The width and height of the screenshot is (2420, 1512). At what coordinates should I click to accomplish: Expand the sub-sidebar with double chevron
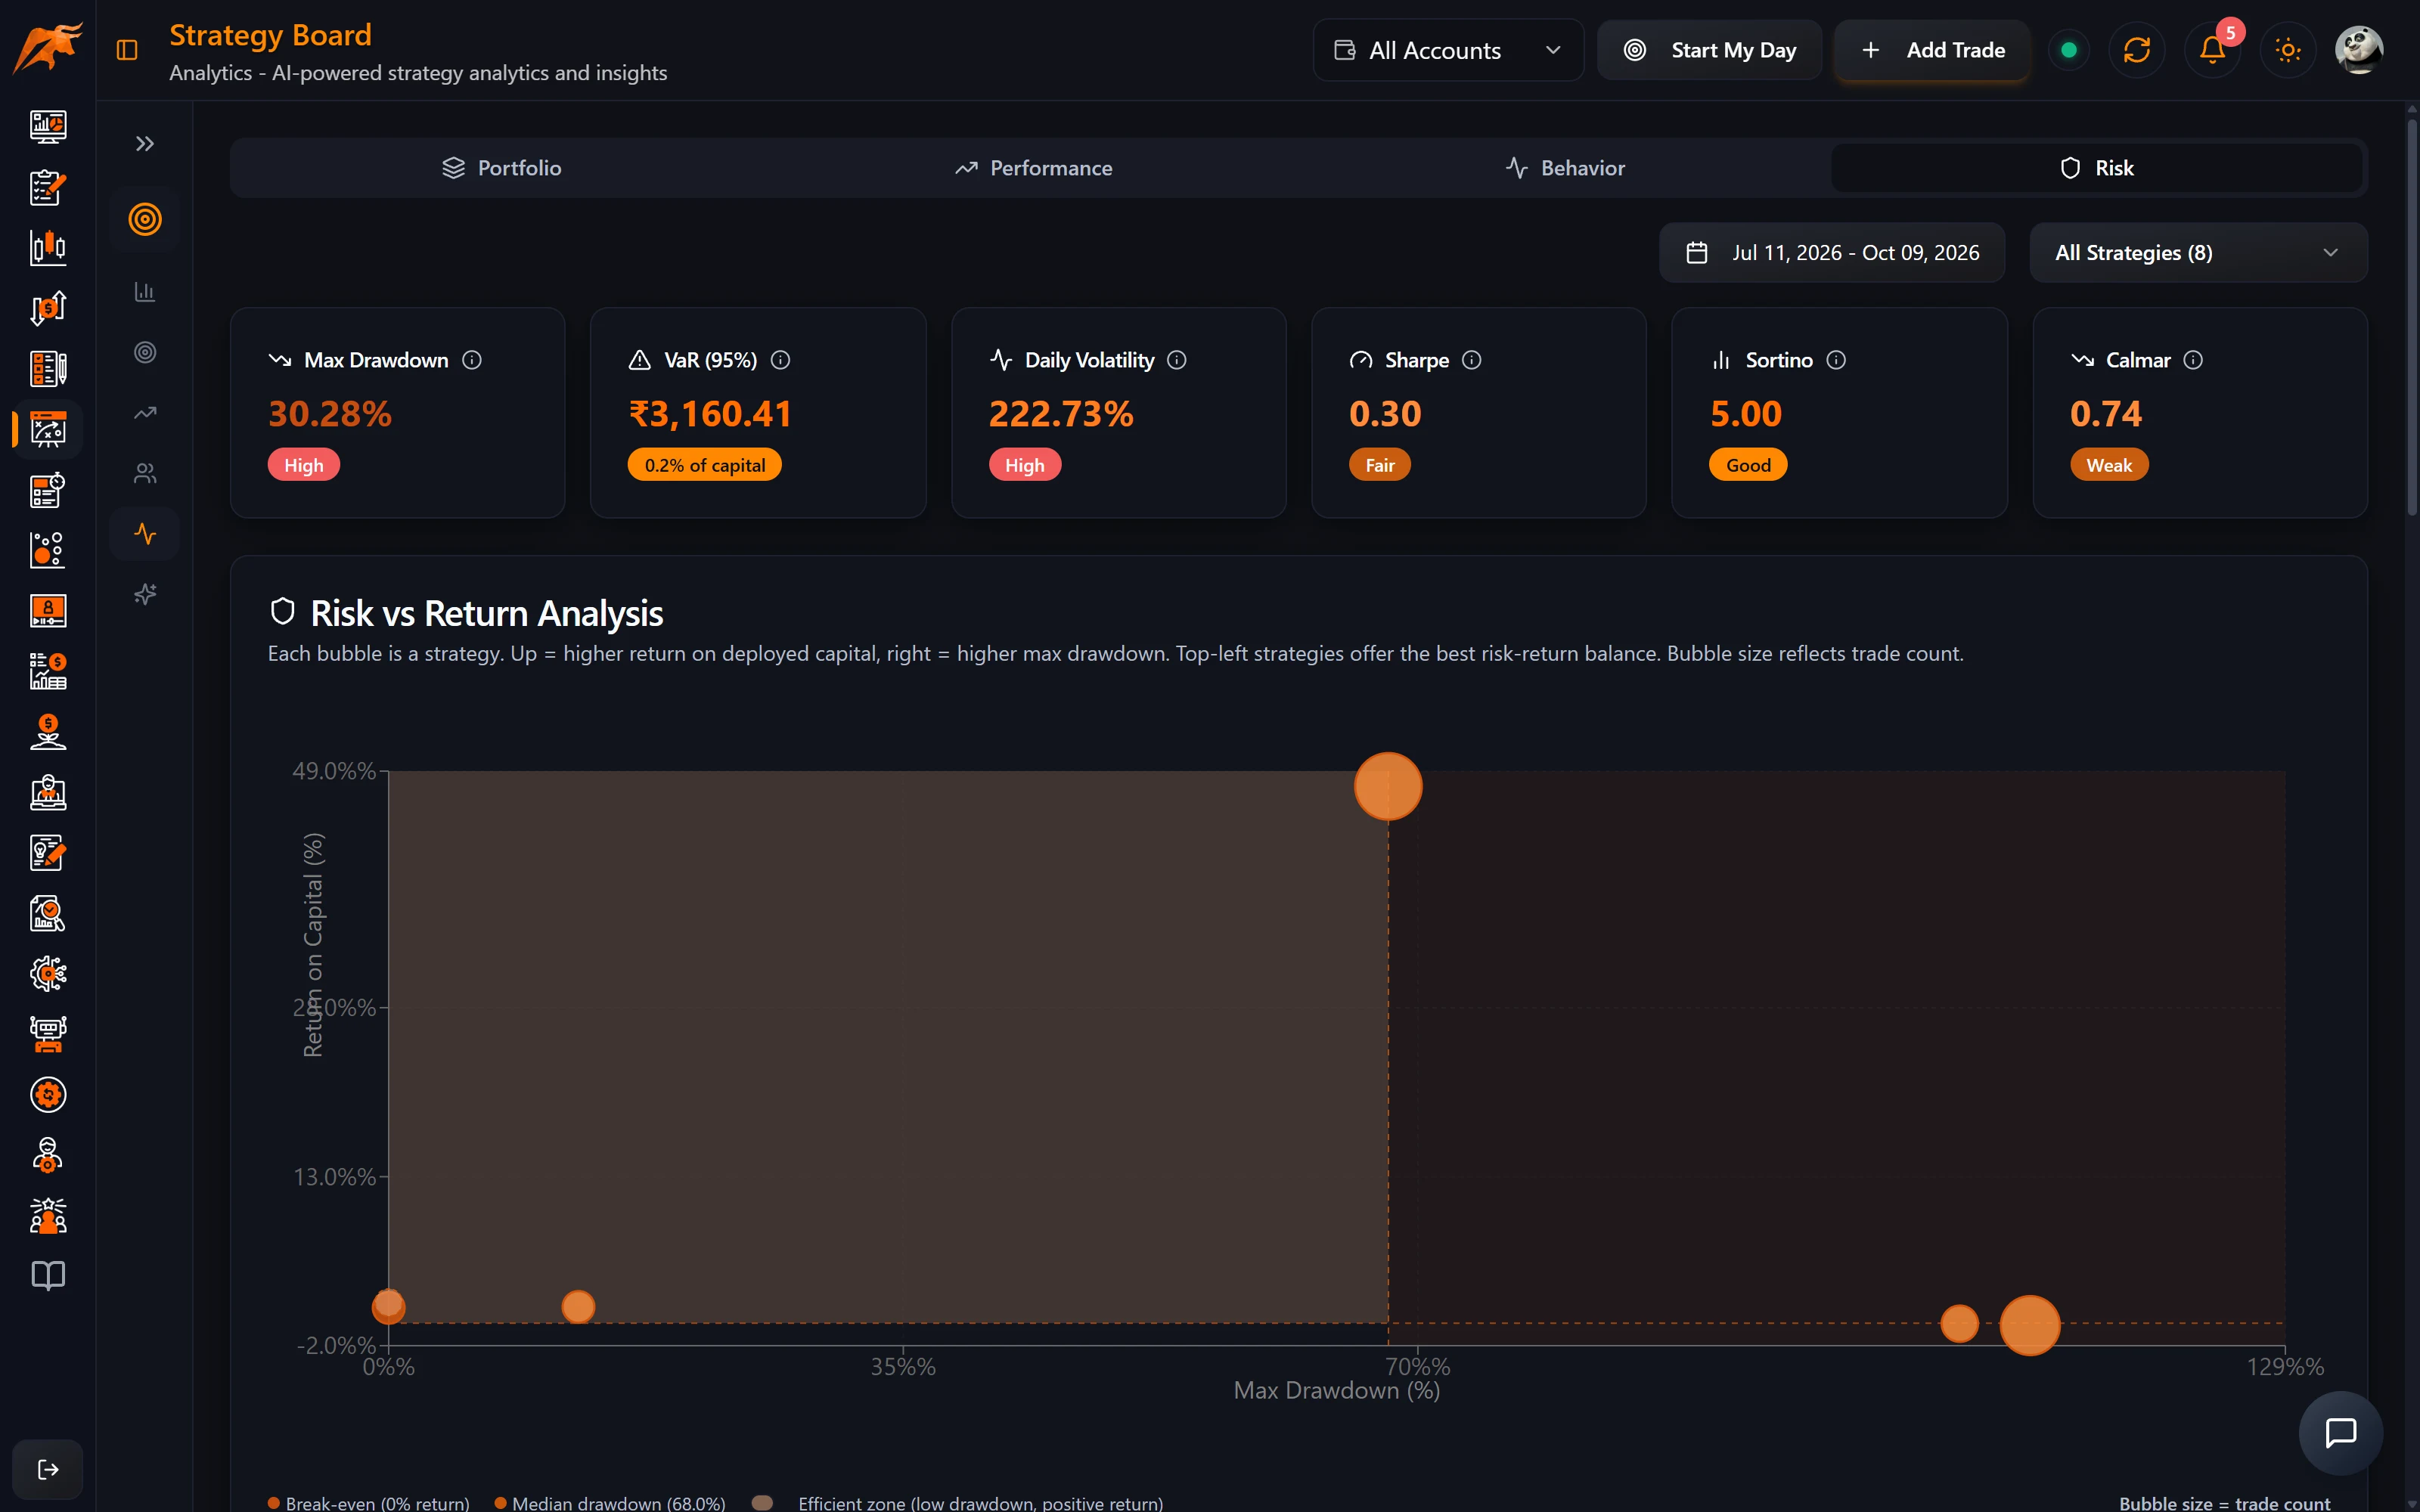tap(145, 144)
